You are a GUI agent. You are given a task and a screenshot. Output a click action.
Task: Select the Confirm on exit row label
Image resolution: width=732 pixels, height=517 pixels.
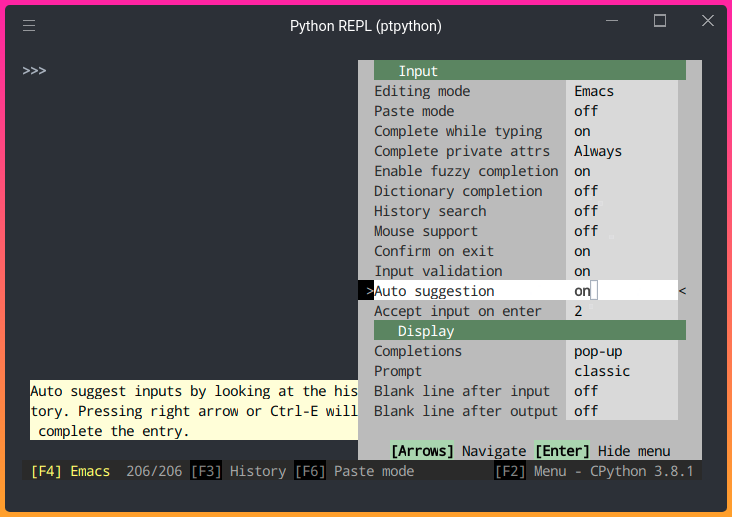point(434,251)
